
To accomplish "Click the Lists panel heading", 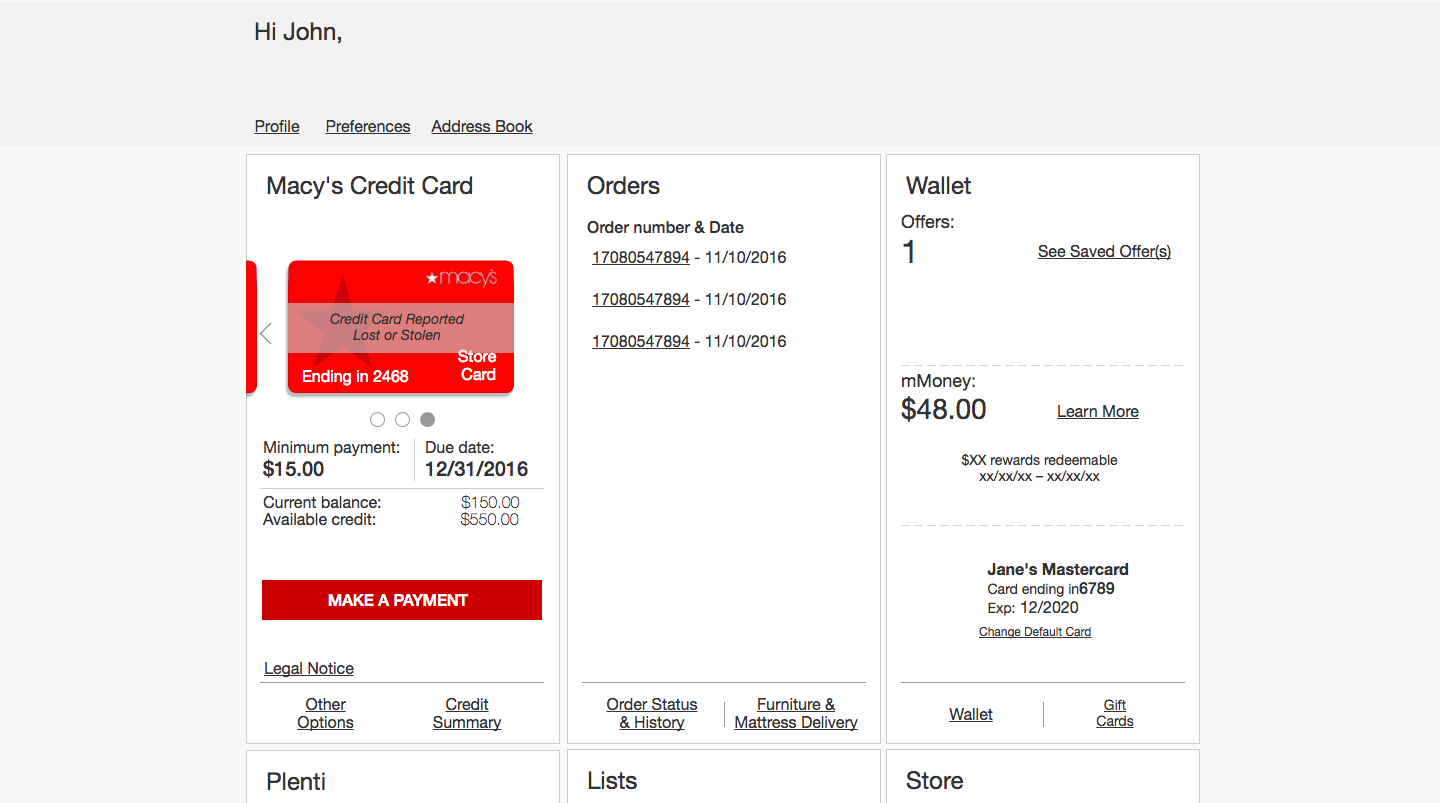I will coord(612,781).
